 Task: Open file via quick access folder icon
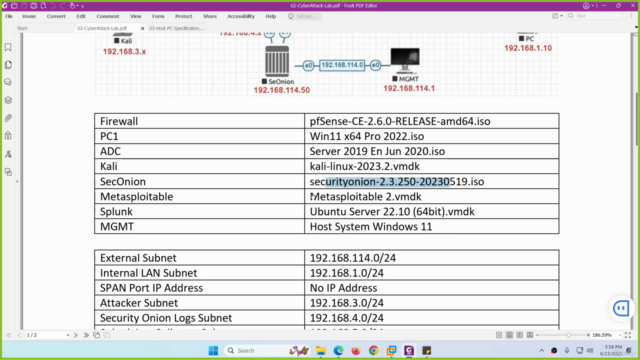click(14, 6)
